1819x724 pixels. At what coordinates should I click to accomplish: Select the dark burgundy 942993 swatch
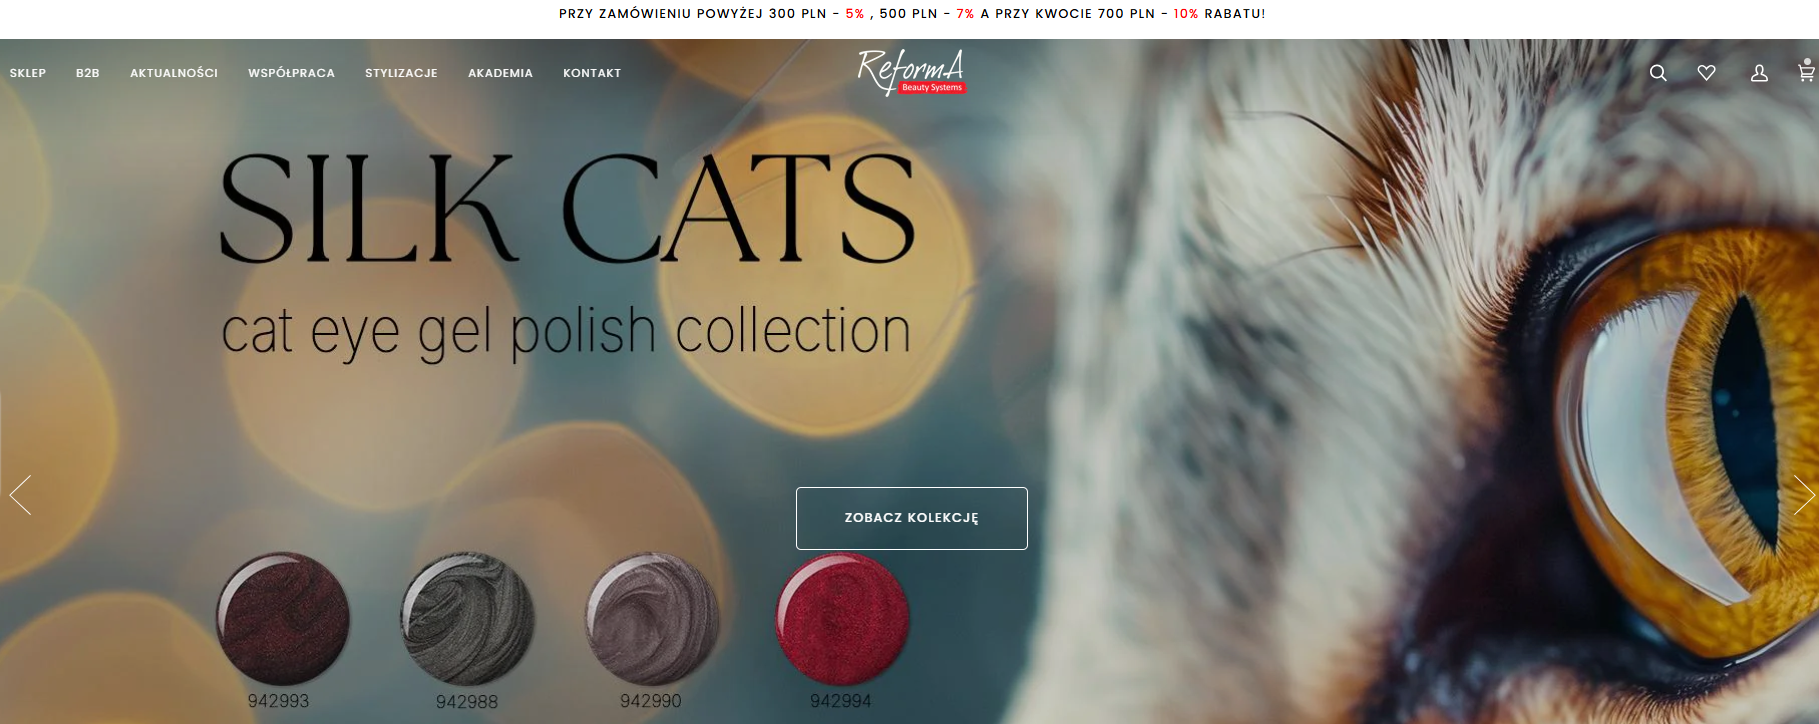pos(283,618)
